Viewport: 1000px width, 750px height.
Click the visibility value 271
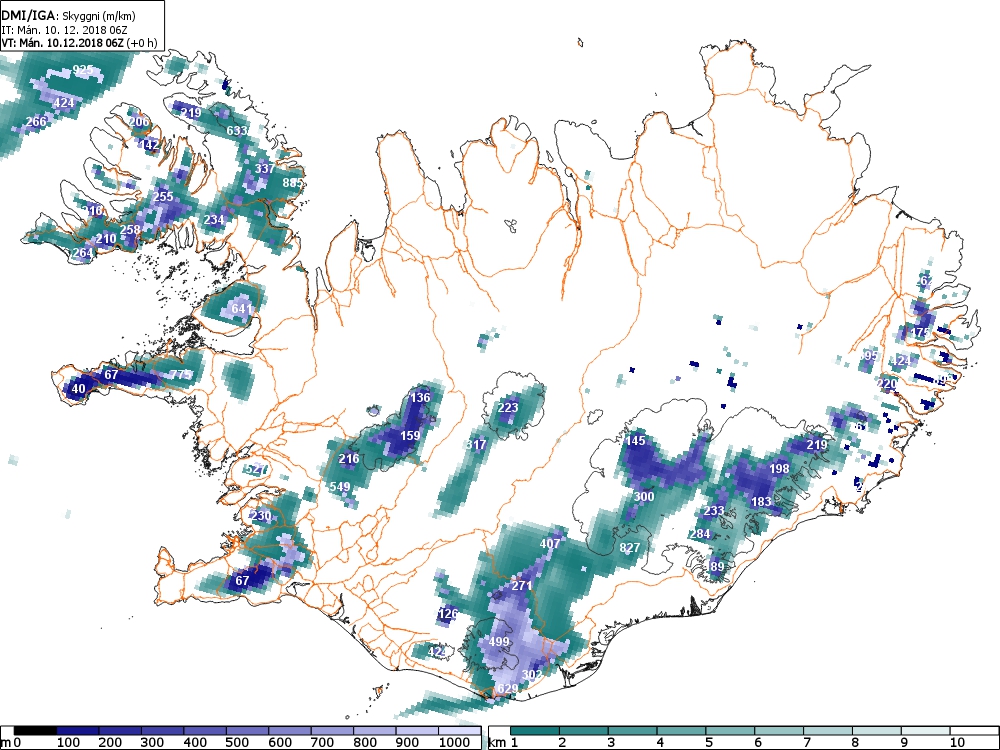pos(522,585)
